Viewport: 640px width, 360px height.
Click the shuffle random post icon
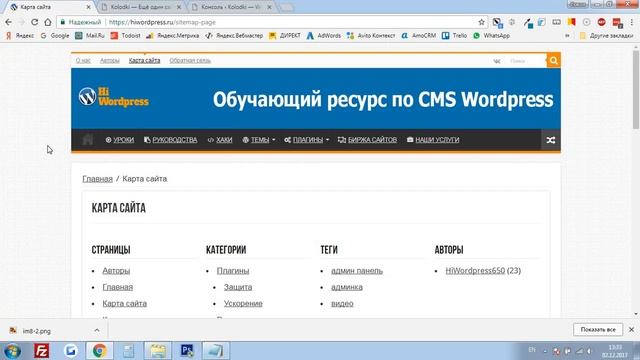(x=551, y=140)
